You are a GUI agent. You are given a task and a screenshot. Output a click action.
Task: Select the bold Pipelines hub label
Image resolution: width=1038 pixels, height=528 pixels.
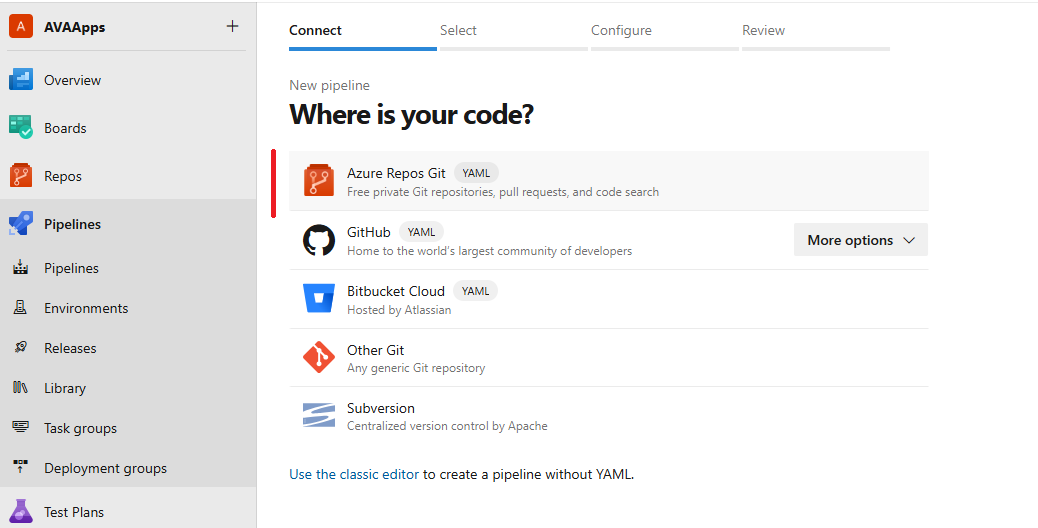point(72,224)
